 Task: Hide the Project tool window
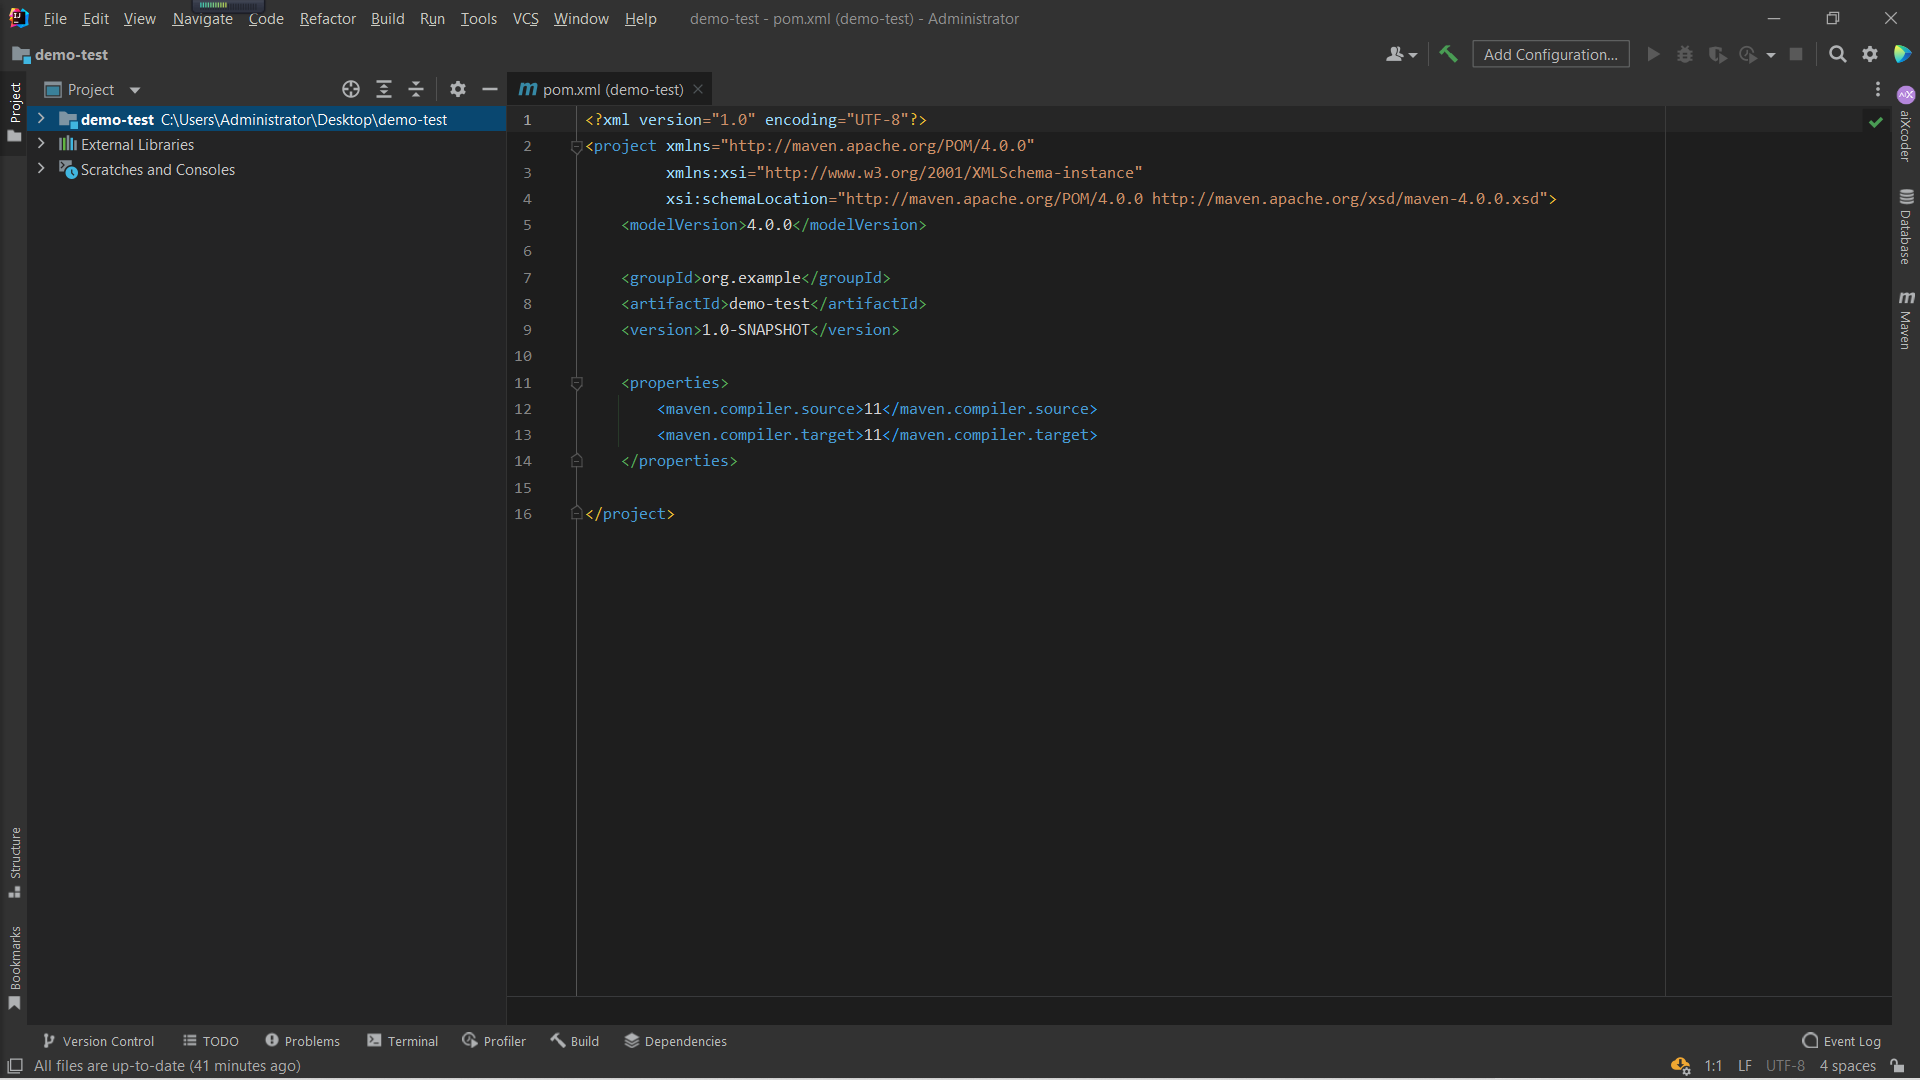point(490,89)
